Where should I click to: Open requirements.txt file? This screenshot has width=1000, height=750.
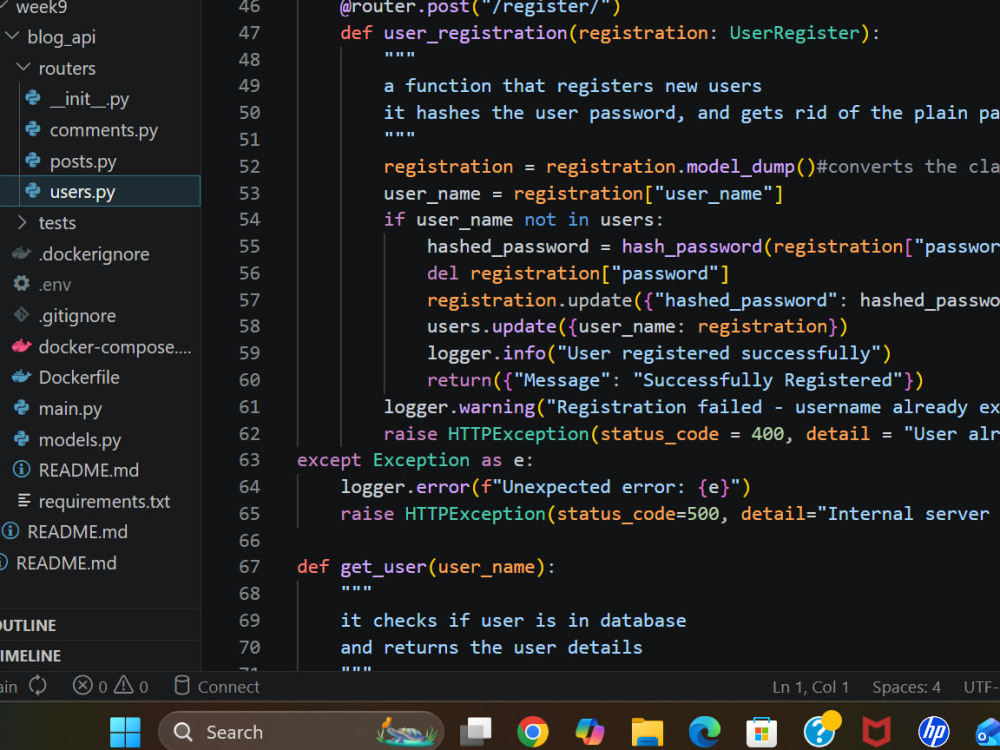pyautogui.click(x=104, y=501)
